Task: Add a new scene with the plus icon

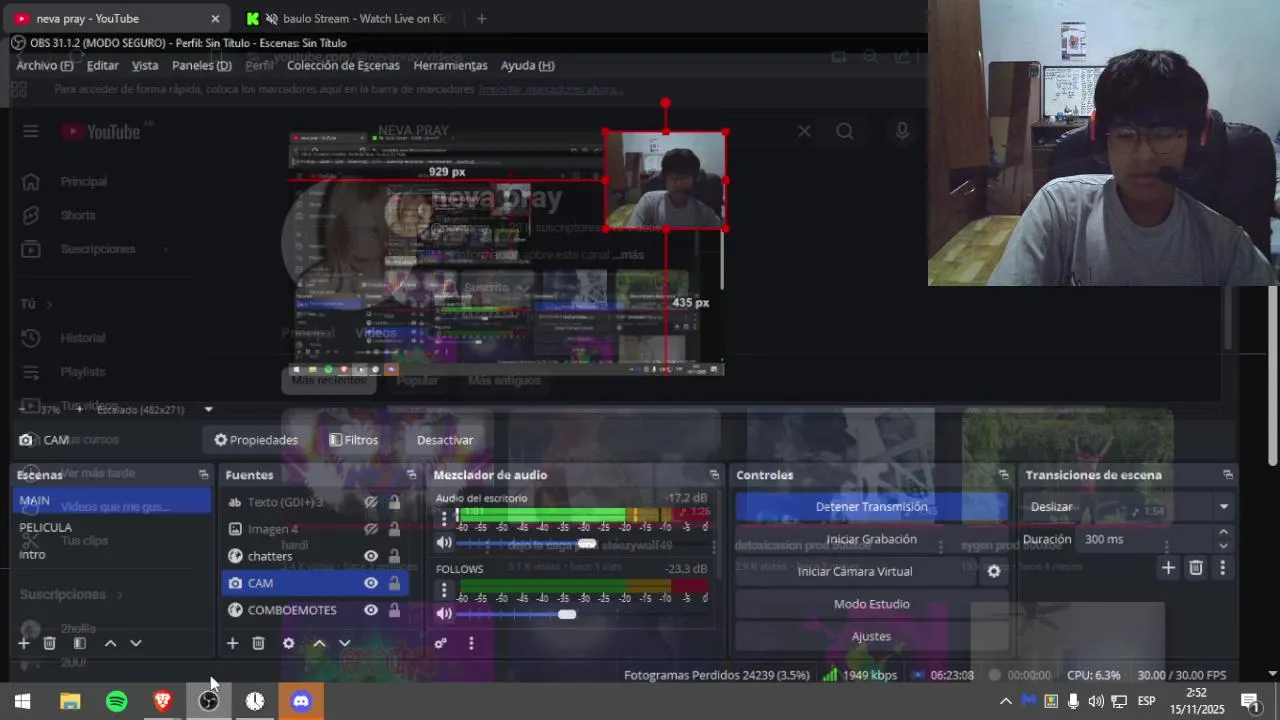Action: pyautogui.click(x=24, y=643)
